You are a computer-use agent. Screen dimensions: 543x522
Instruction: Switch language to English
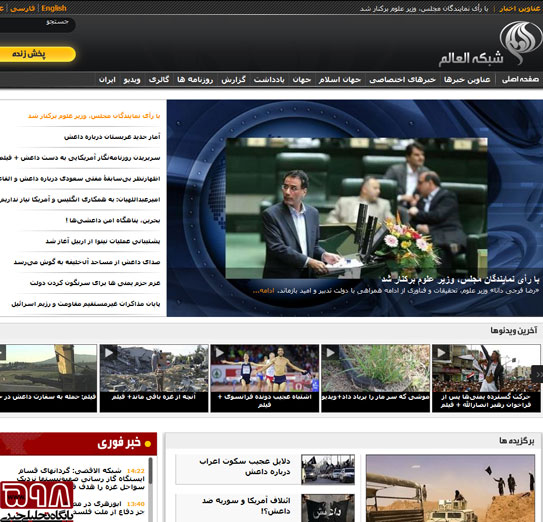tap(54, 8)
